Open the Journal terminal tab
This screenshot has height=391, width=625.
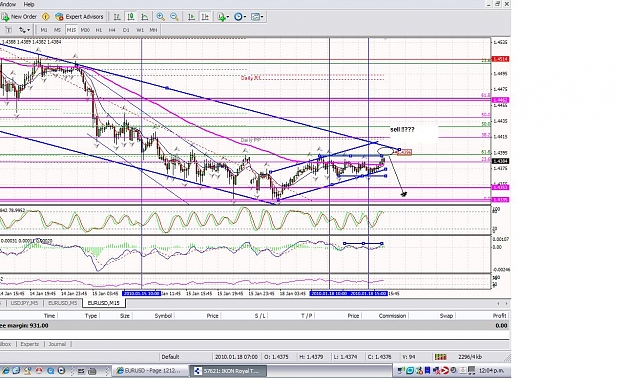[57, 344]
